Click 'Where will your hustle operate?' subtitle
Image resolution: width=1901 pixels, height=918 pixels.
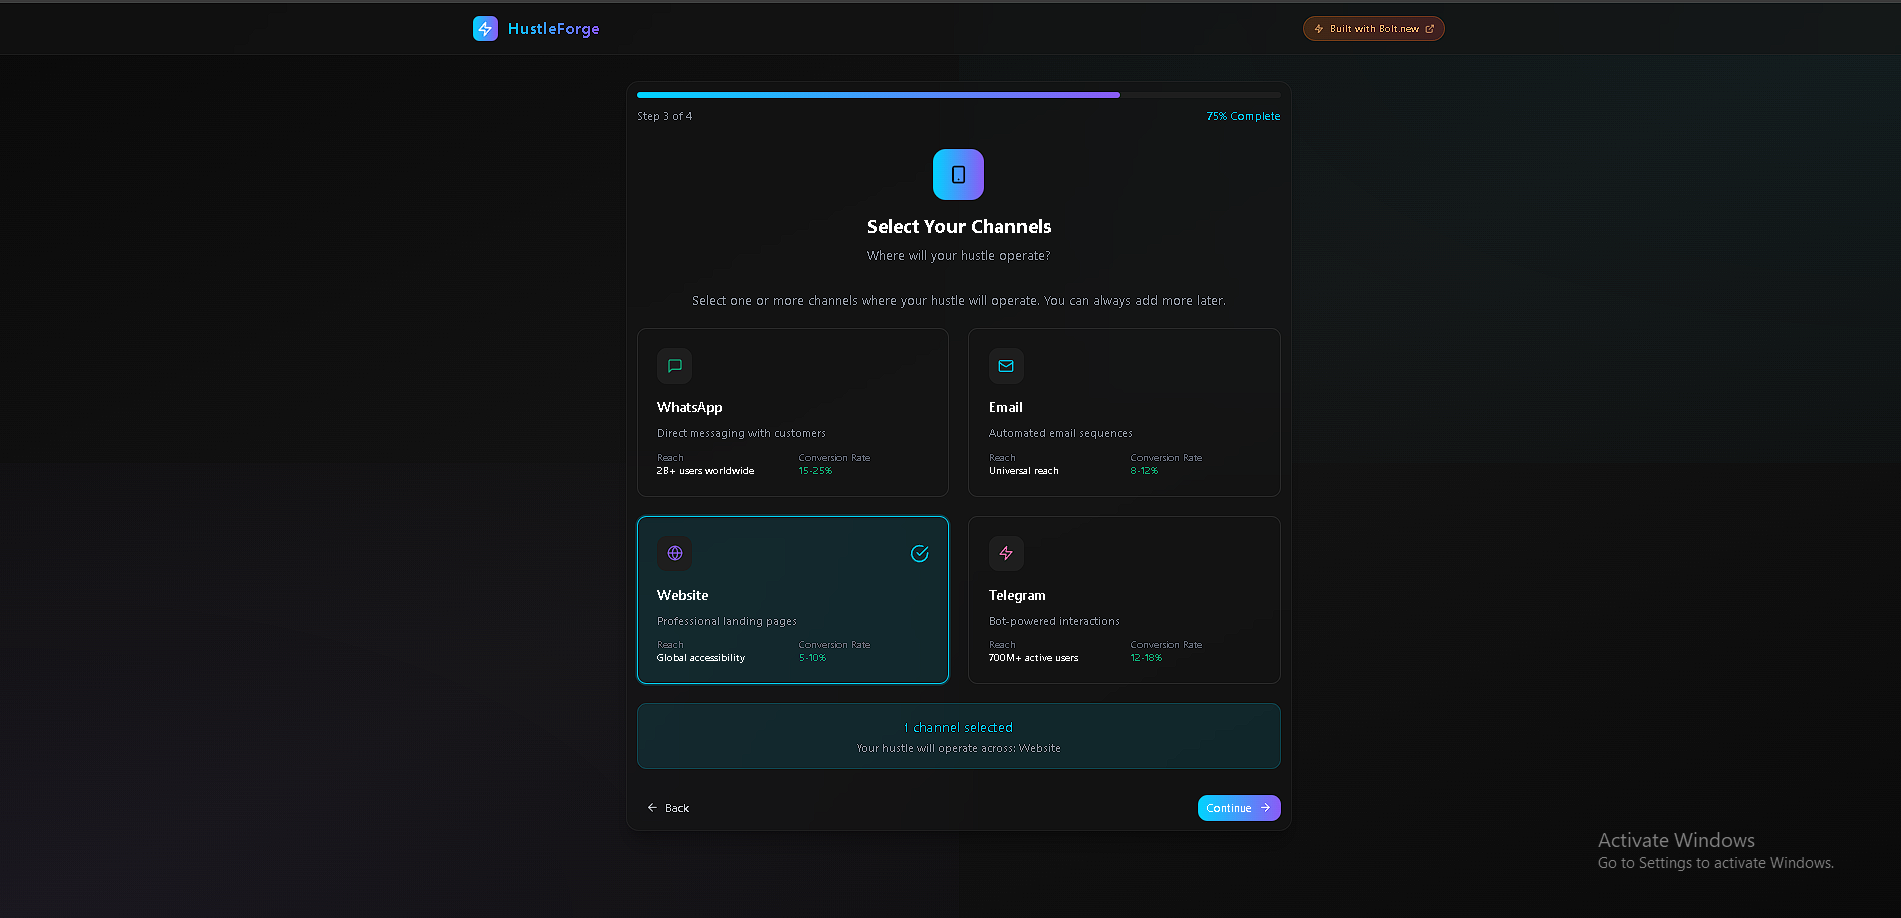coord(958,256)
